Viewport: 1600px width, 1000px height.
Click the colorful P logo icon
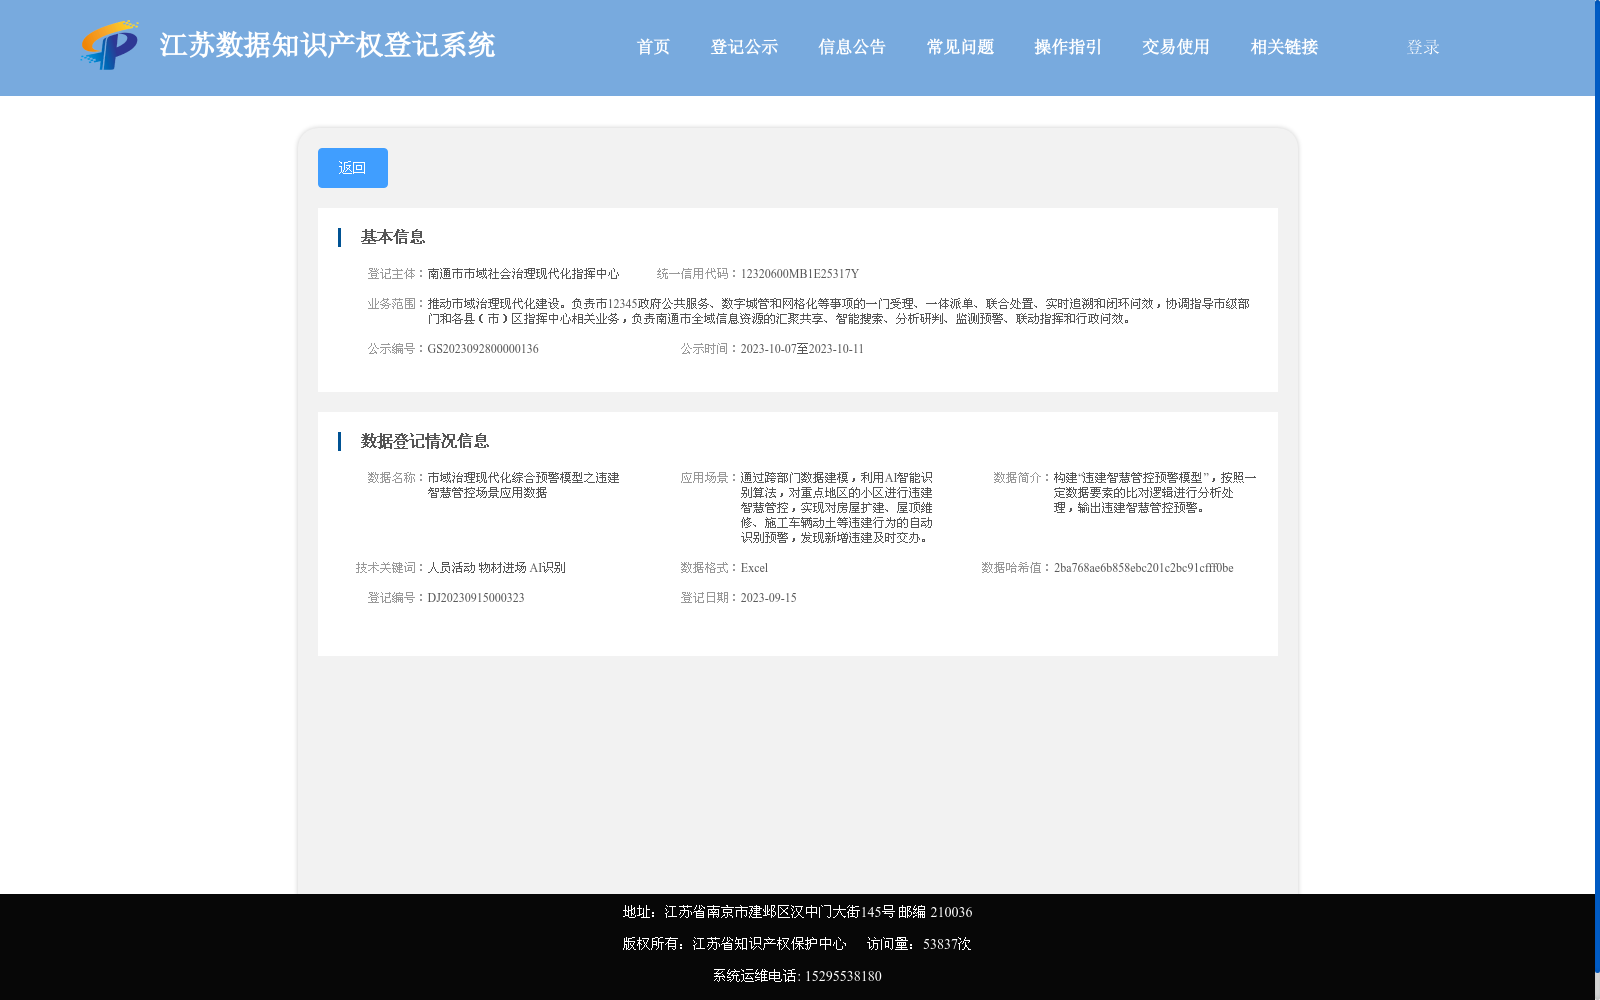click(110, 45)
